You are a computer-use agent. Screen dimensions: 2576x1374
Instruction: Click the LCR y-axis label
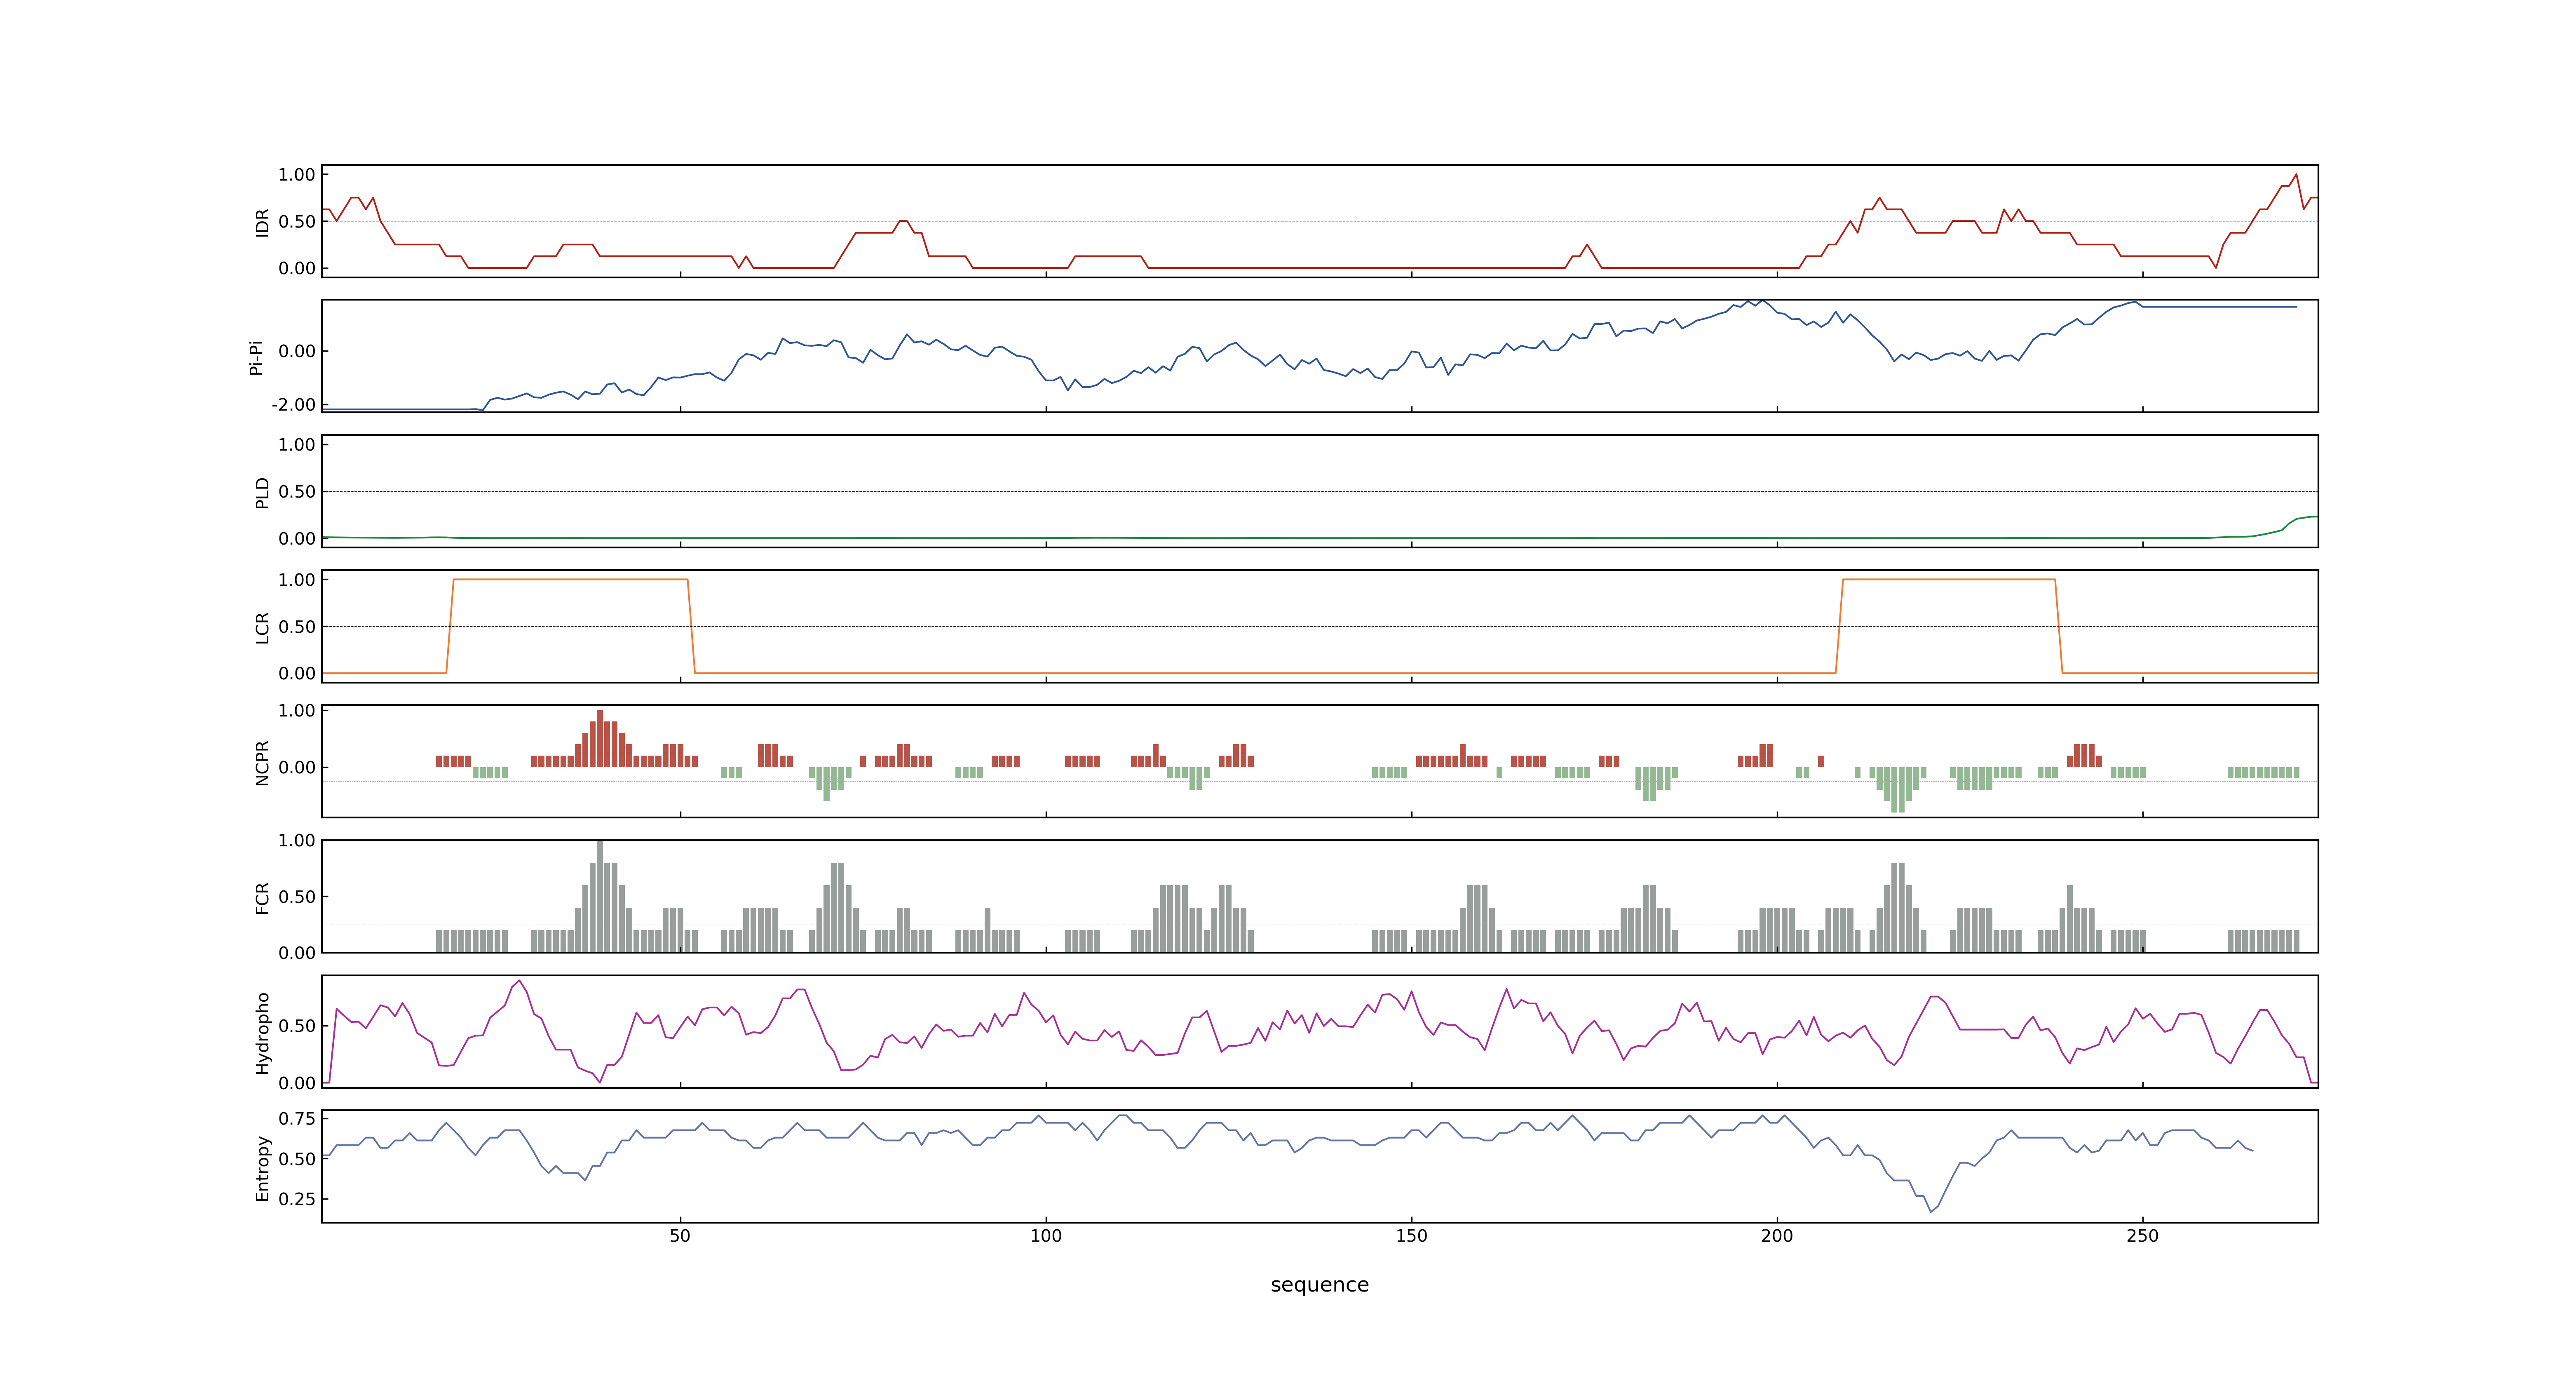pyautogui.click(x=262, y=627)
